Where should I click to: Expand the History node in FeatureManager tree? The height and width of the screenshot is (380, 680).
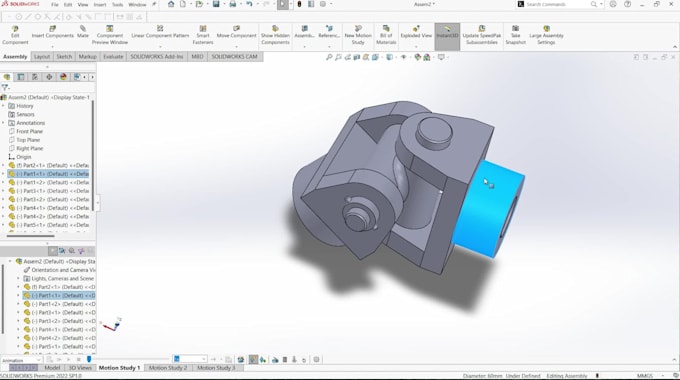point(3,106)
